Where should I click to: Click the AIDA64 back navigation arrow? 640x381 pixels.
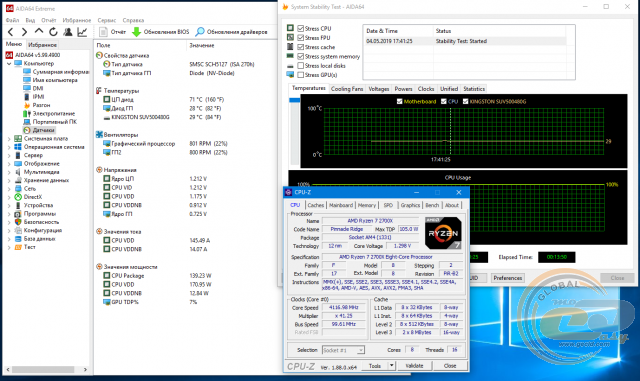11,32
